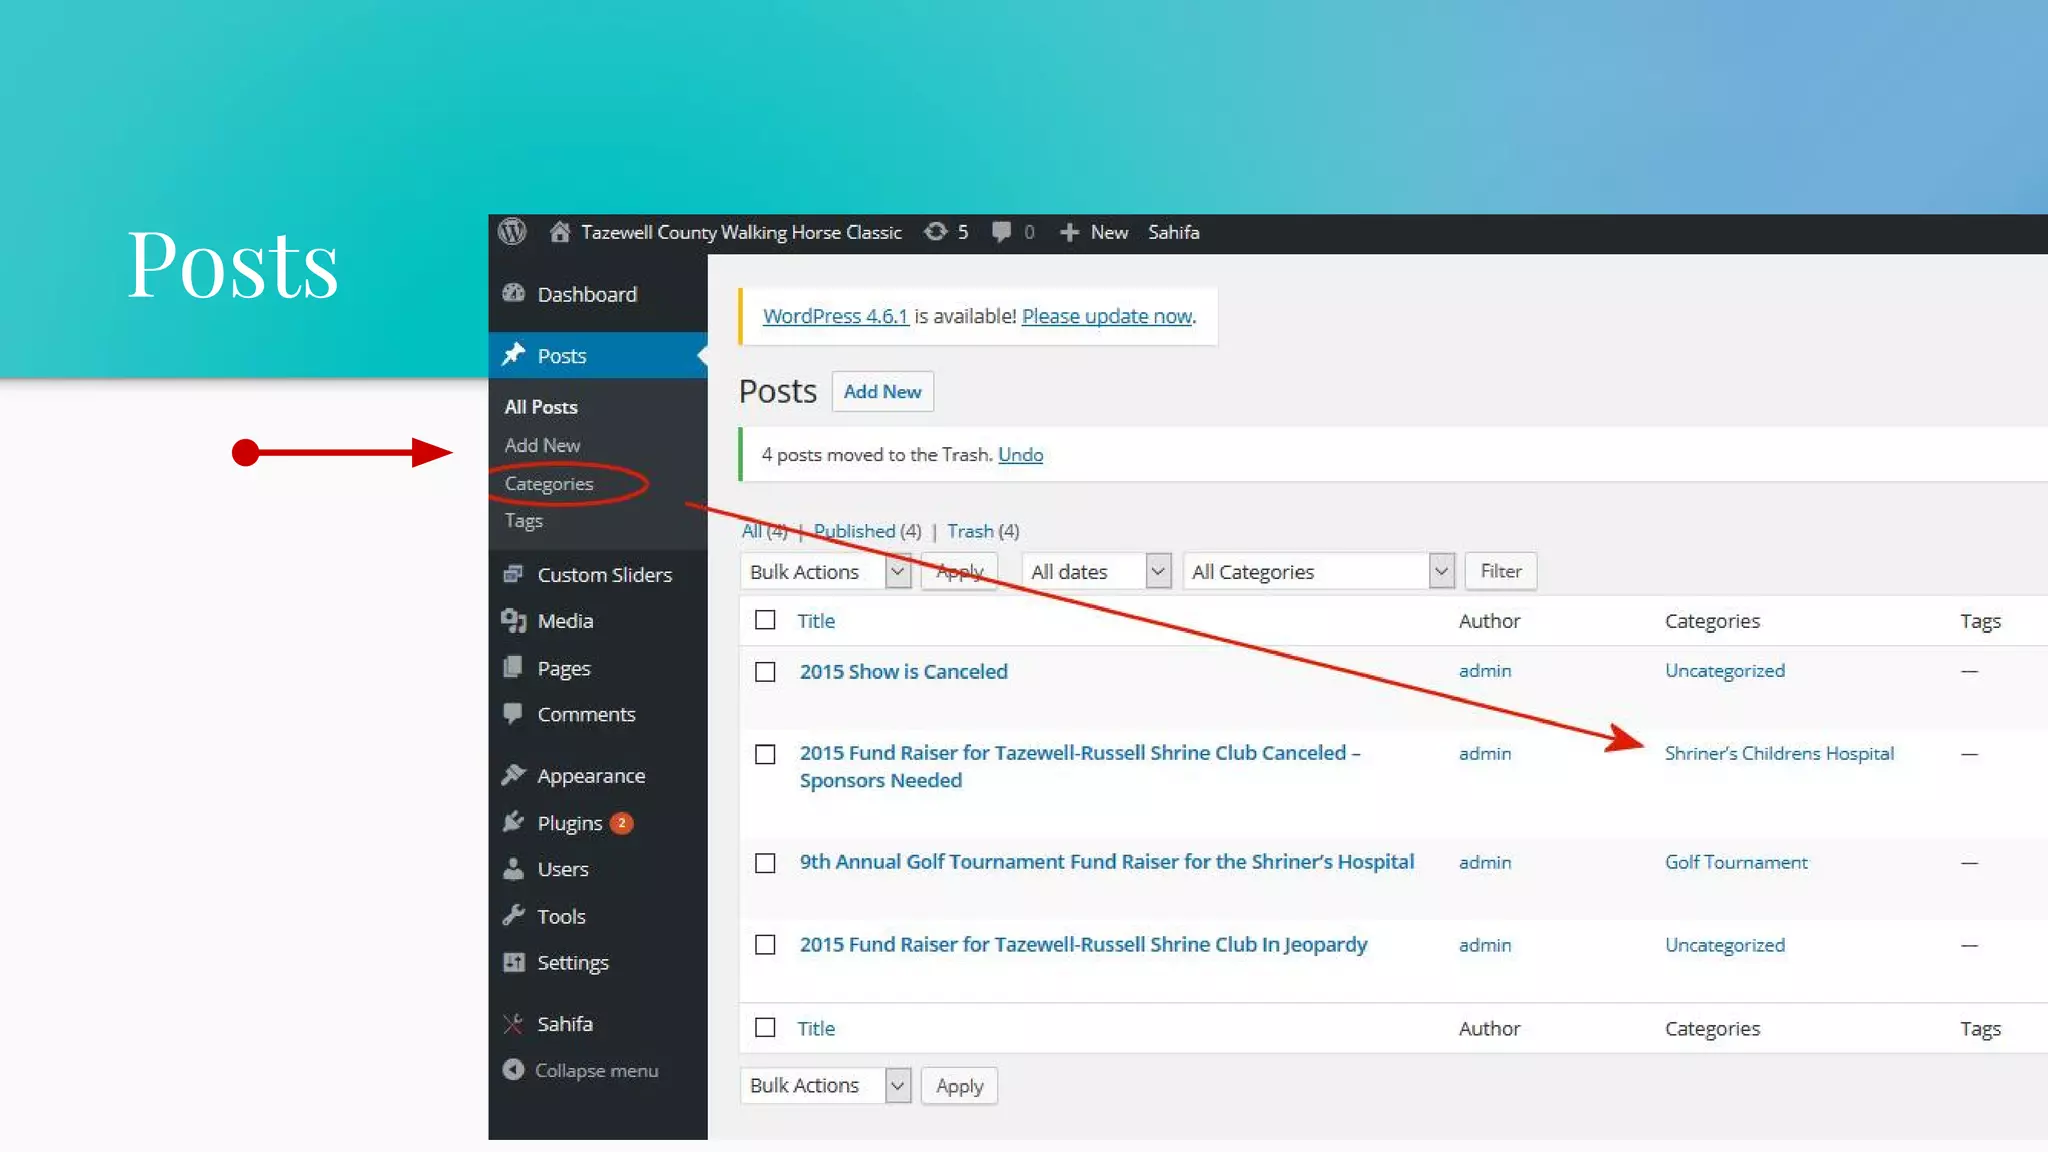Open Media library icon in sidebar
The width and height of the screenshot is (2048, 1152).
(x=514, y=621)
